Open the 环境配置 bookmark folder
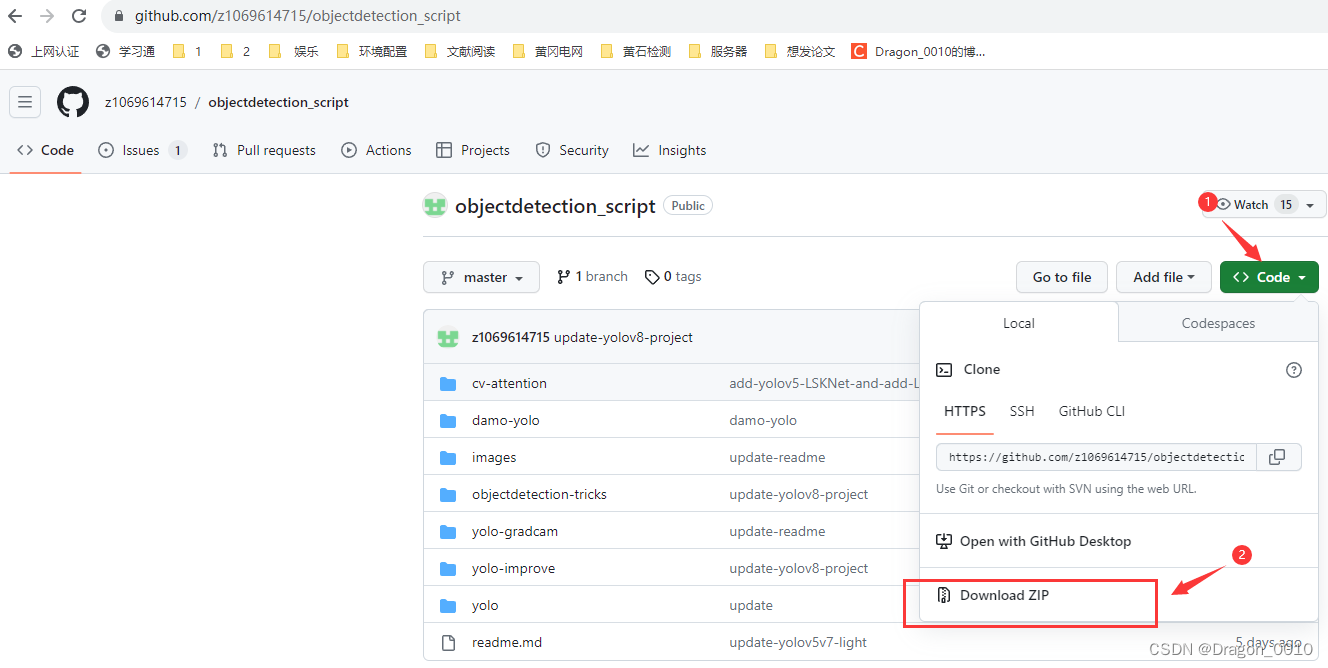The height and width of the screenshot is (668, 1328). point(372,51)
